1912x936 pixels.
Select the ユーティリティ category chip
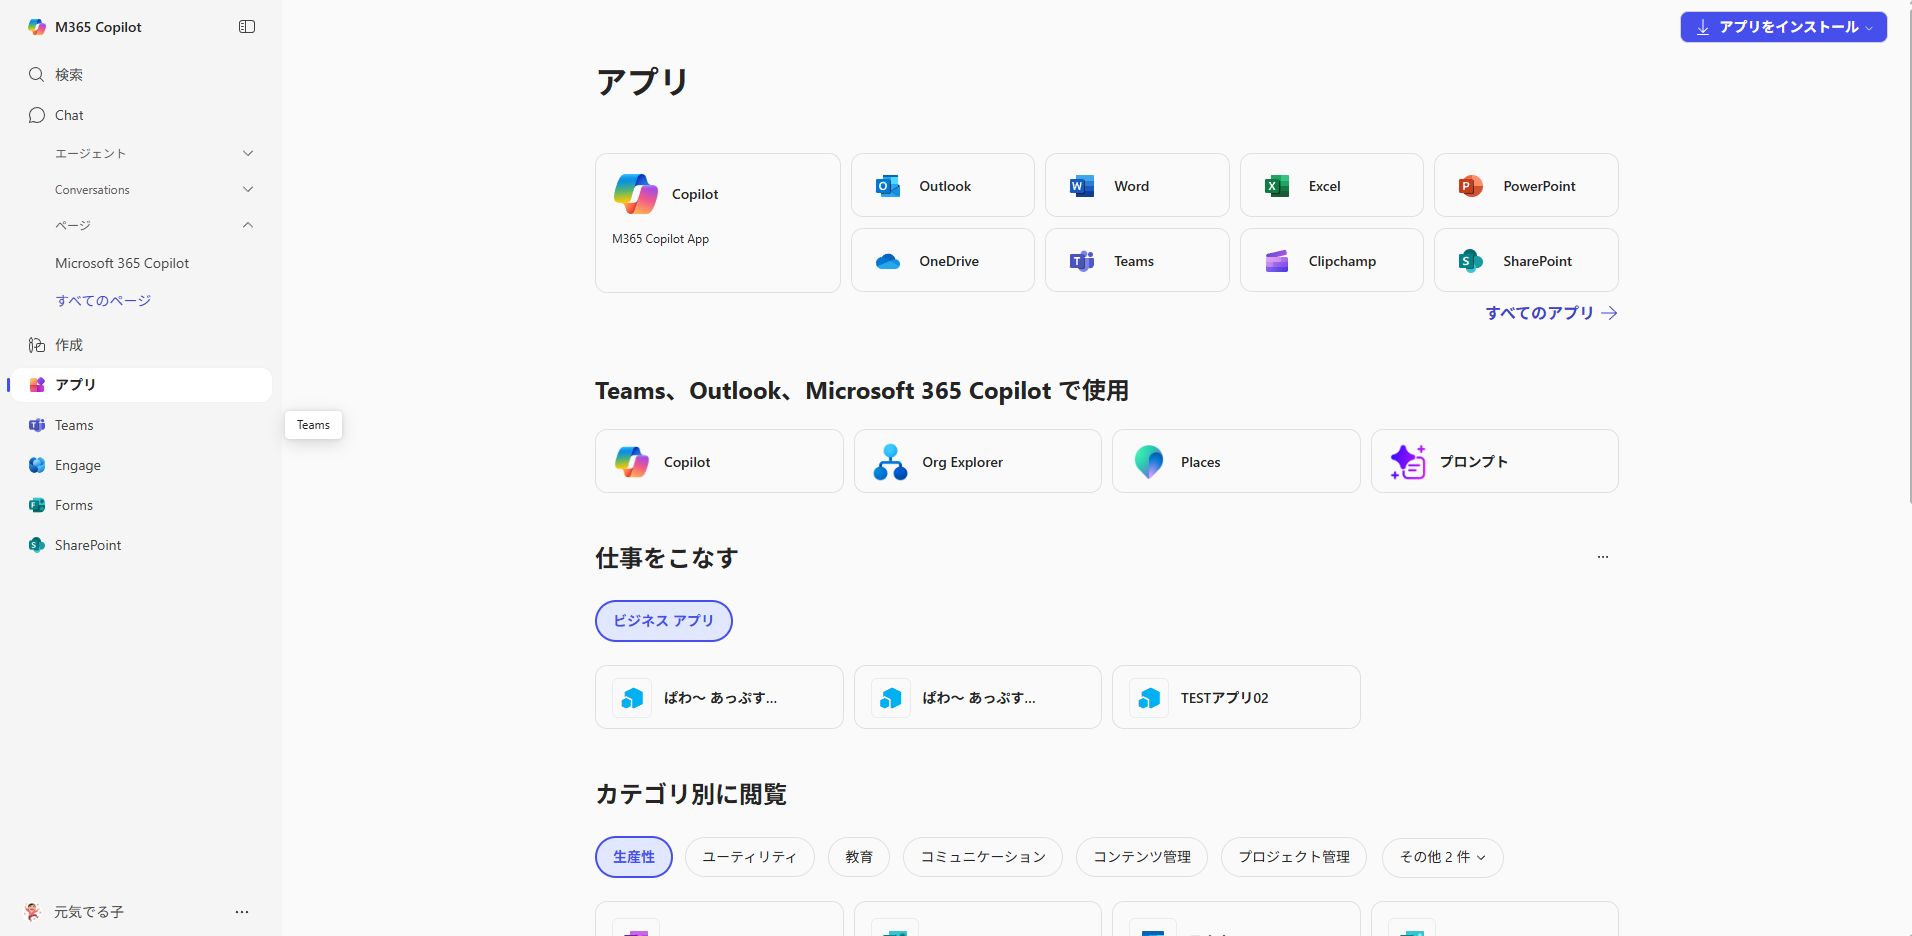750,857
